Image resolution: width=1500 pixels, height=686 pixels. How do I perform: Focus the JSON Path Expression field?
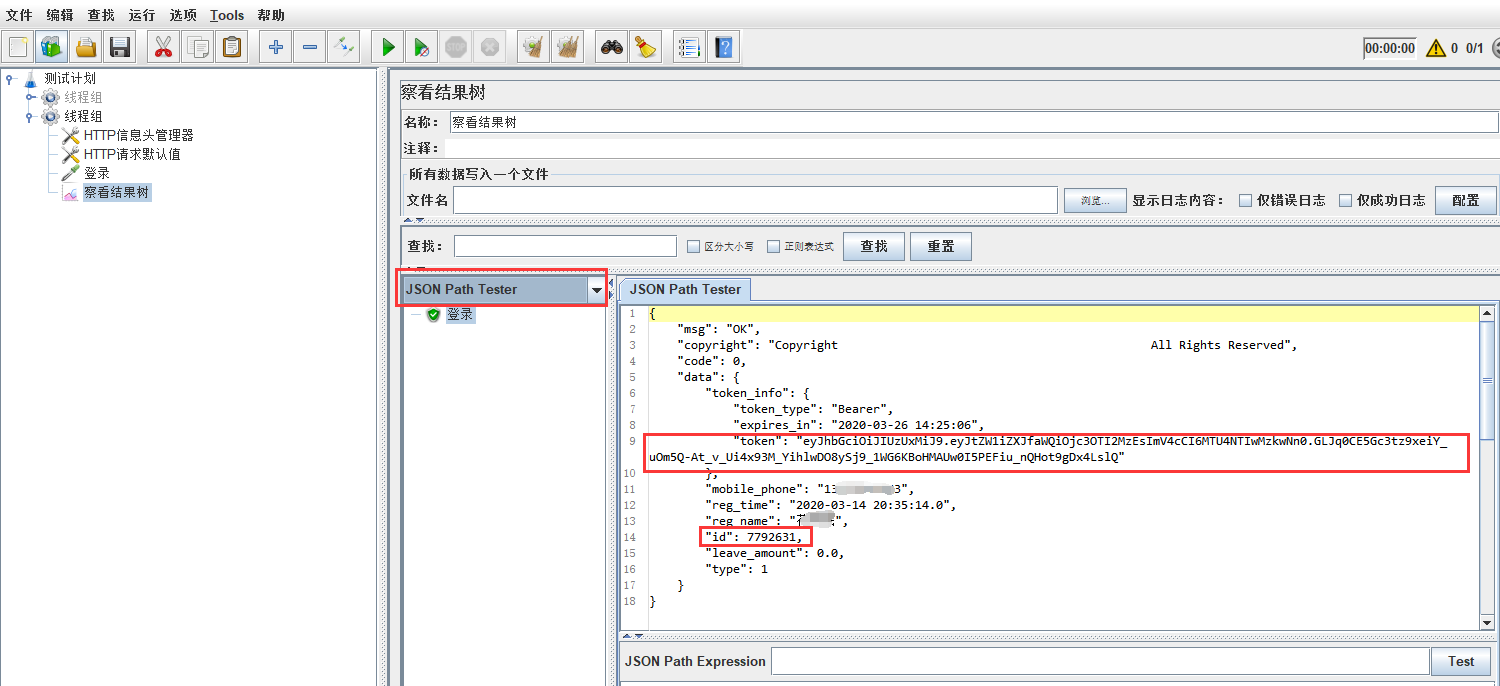(x=1100, y=661)
